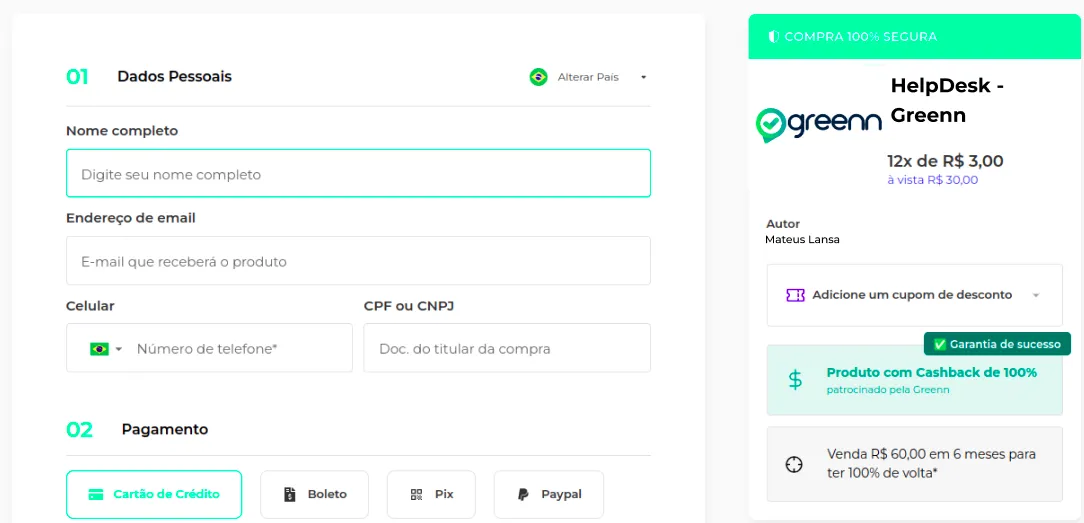
Task: Open the Alterar País country dropdown arrow
Action: 644,77
